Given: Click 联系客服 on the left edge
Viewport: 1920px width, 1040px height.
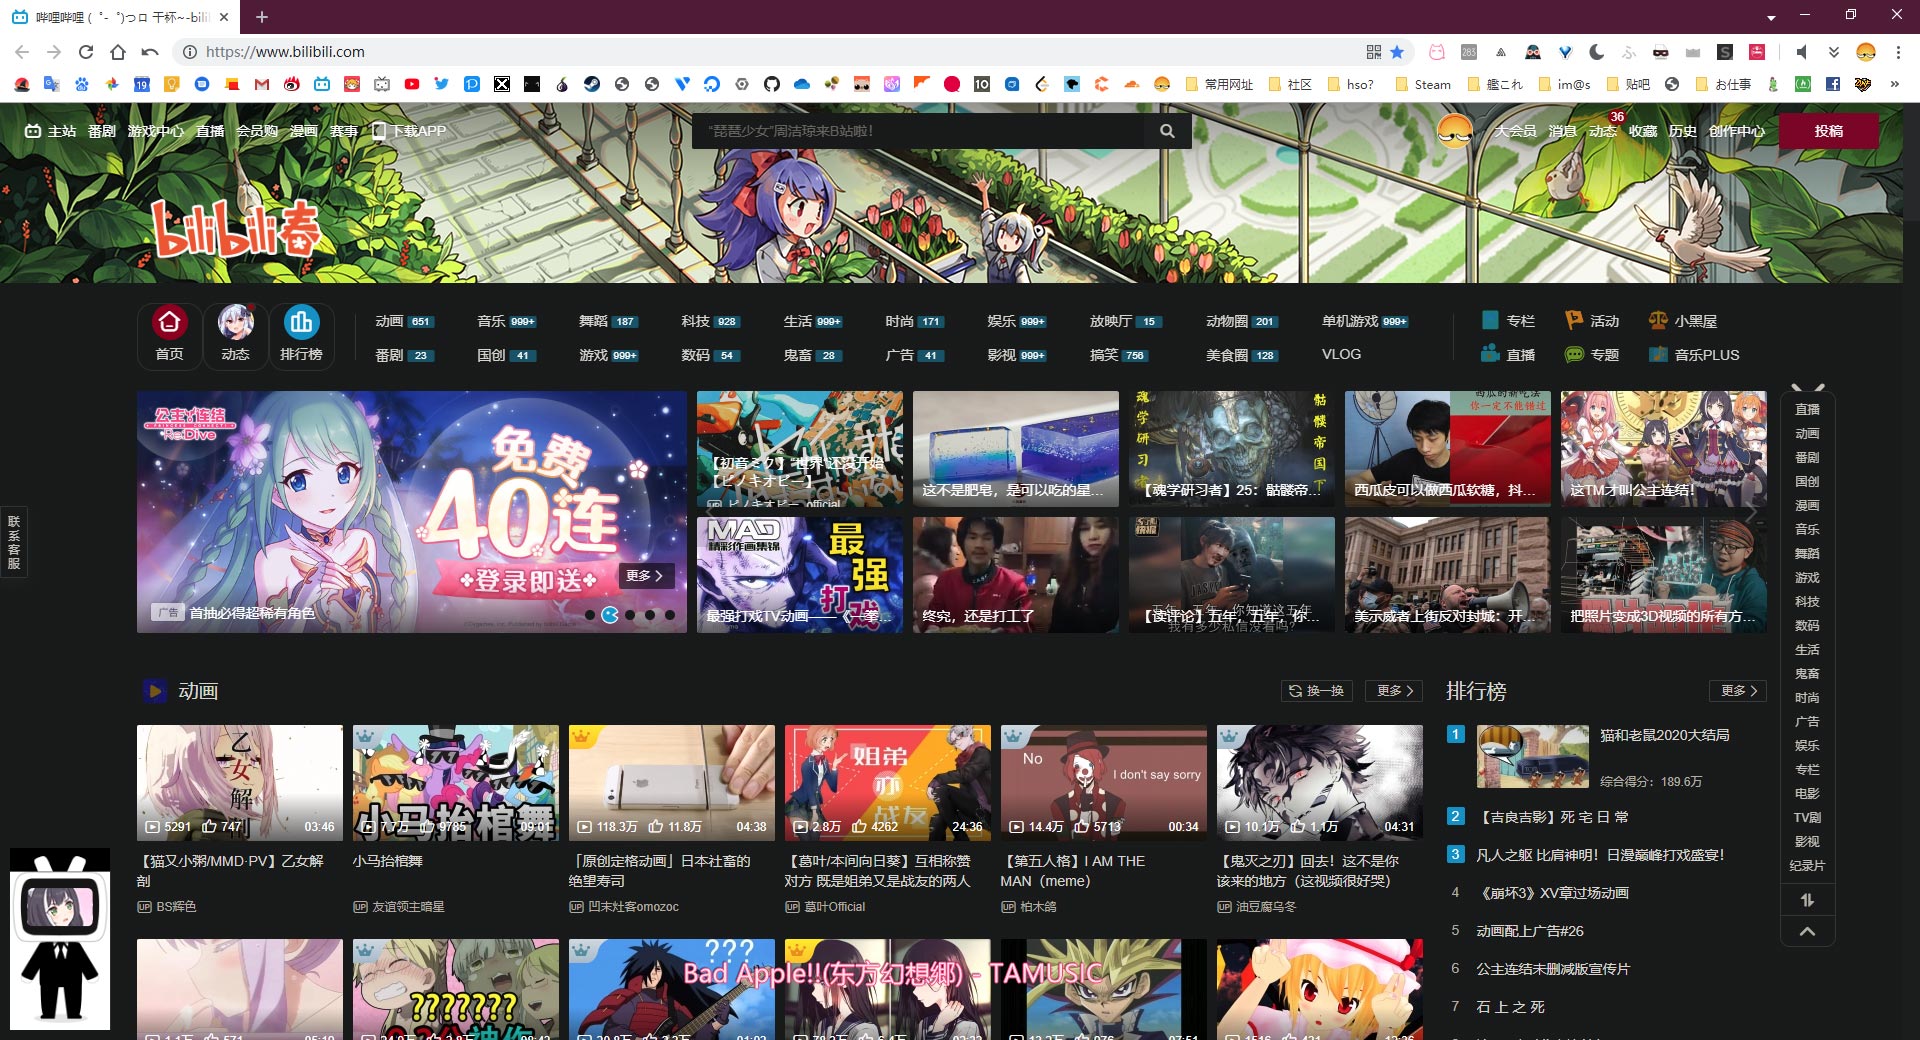Looking at the screenshot, I should [x=14, y=542].
